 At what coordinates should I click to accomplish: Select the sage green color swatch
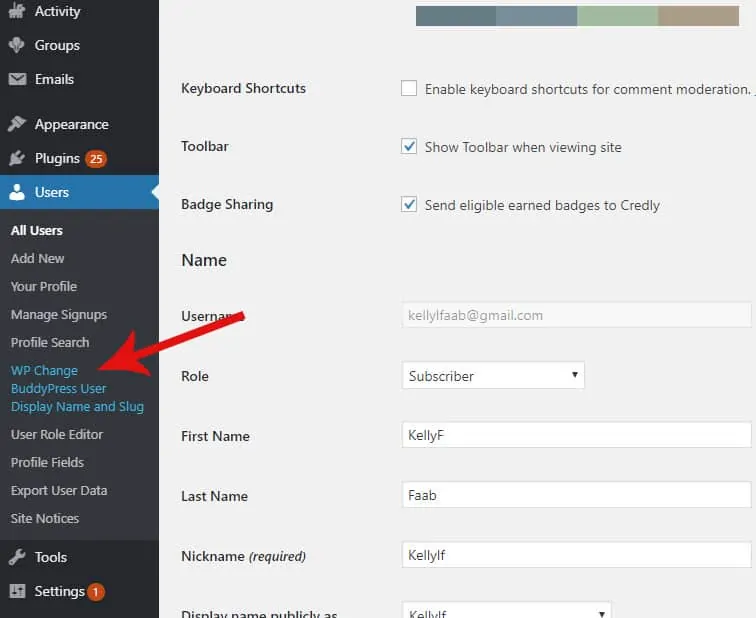(x=618, y=16)
